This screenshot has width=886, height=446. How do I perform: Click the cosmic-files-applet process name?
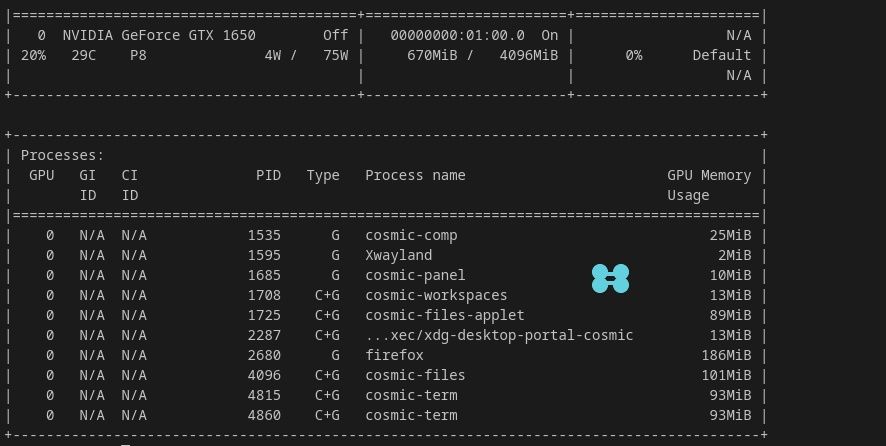point(444,315)
